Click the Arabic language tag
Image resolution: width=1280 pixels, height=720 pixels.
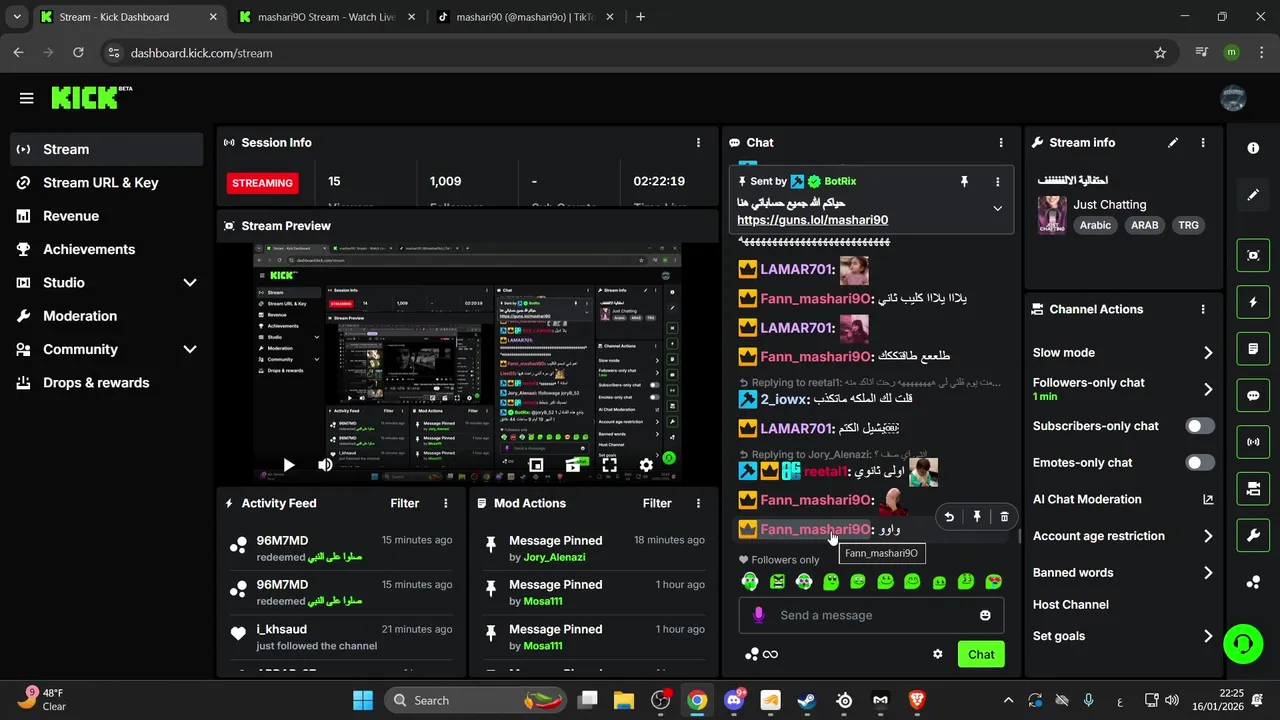click(1095, 225)
